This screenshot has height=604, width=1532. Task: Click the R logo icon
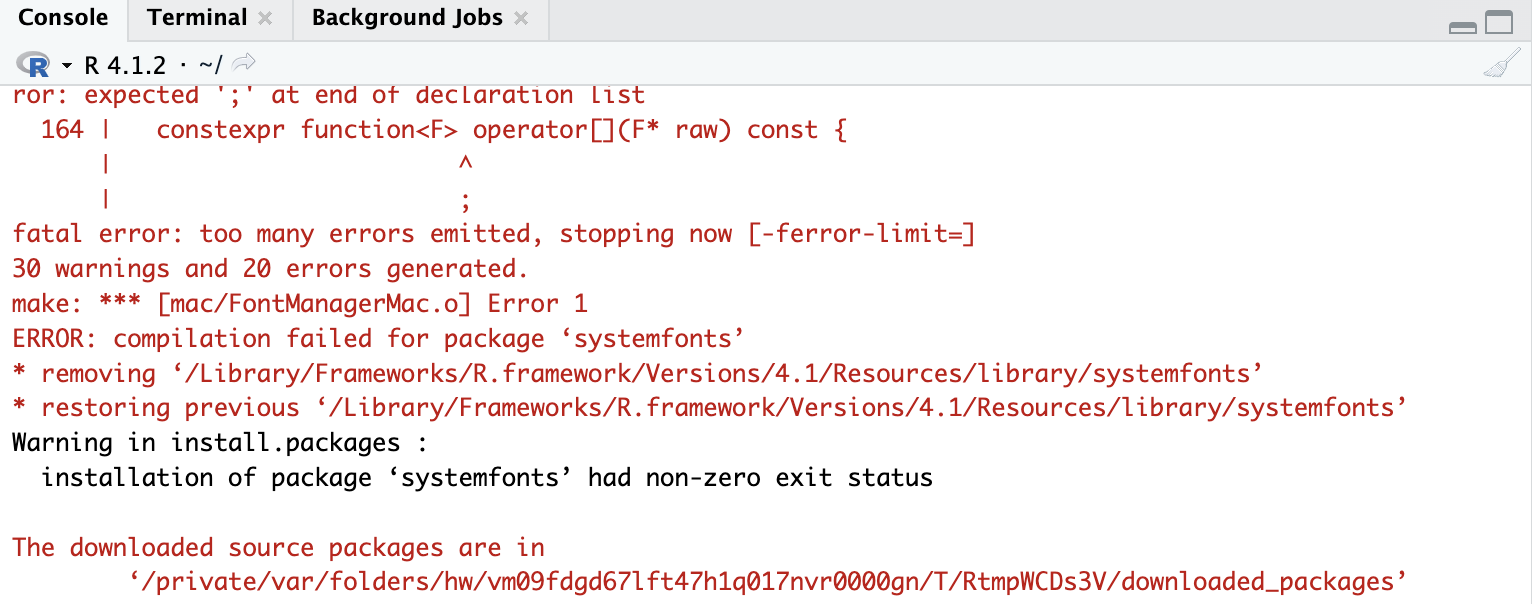33,66
